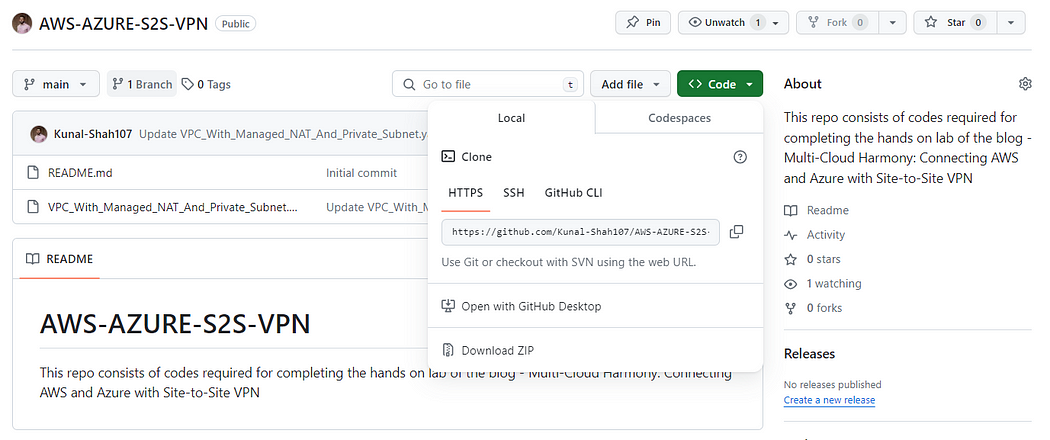Viewport: 1050px width, 440px height.
Task: Click the open book icon beside Readme
Action: pos(791,211)
